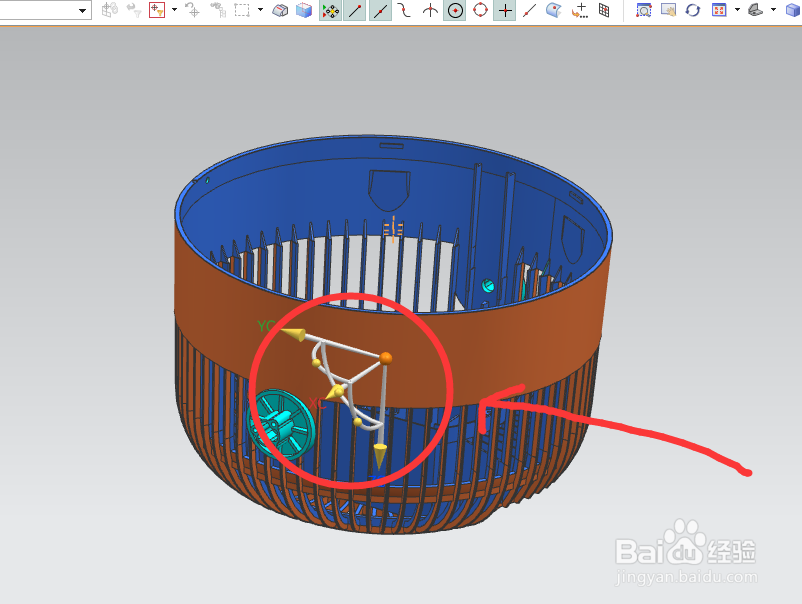Select the cyan wheel component in the model
Screen dimensions: 802x604
(281, 423)
